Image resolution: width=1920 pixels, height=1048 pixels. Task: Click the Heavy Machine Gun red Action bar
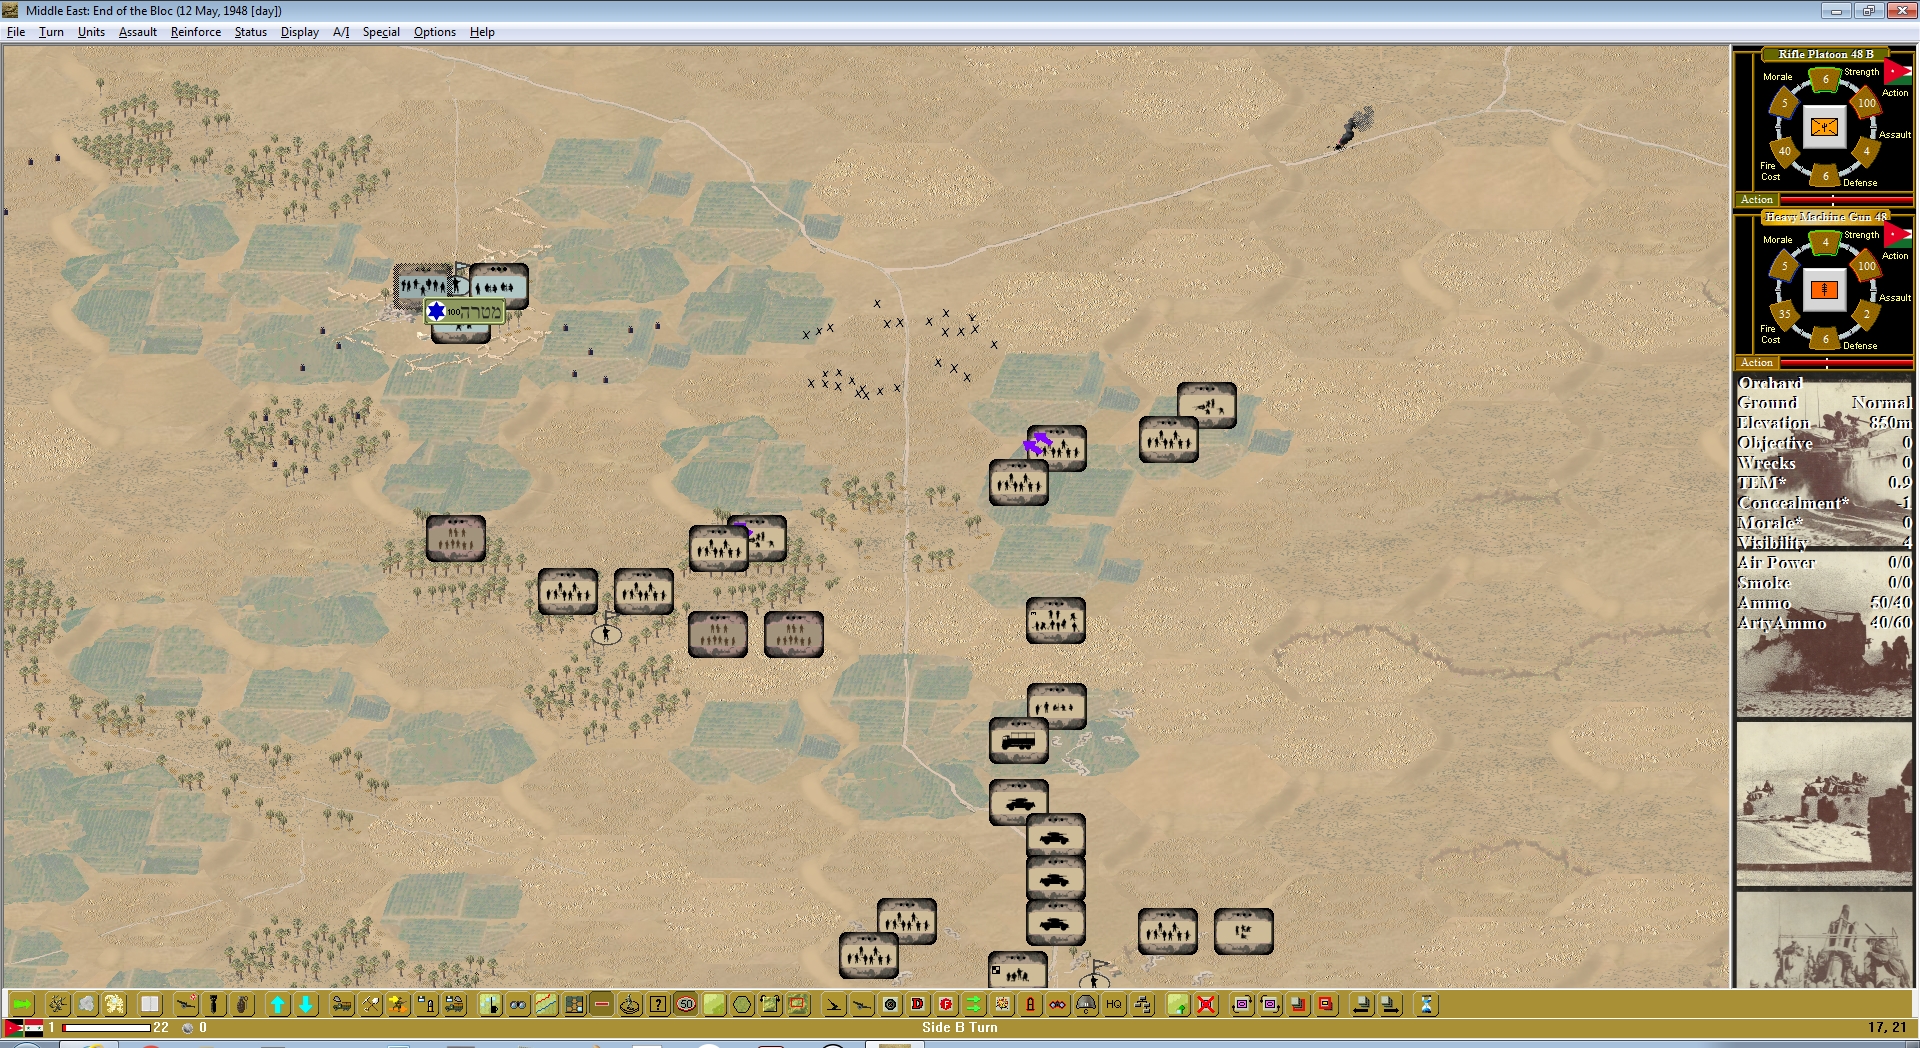tap(1846, 363)
